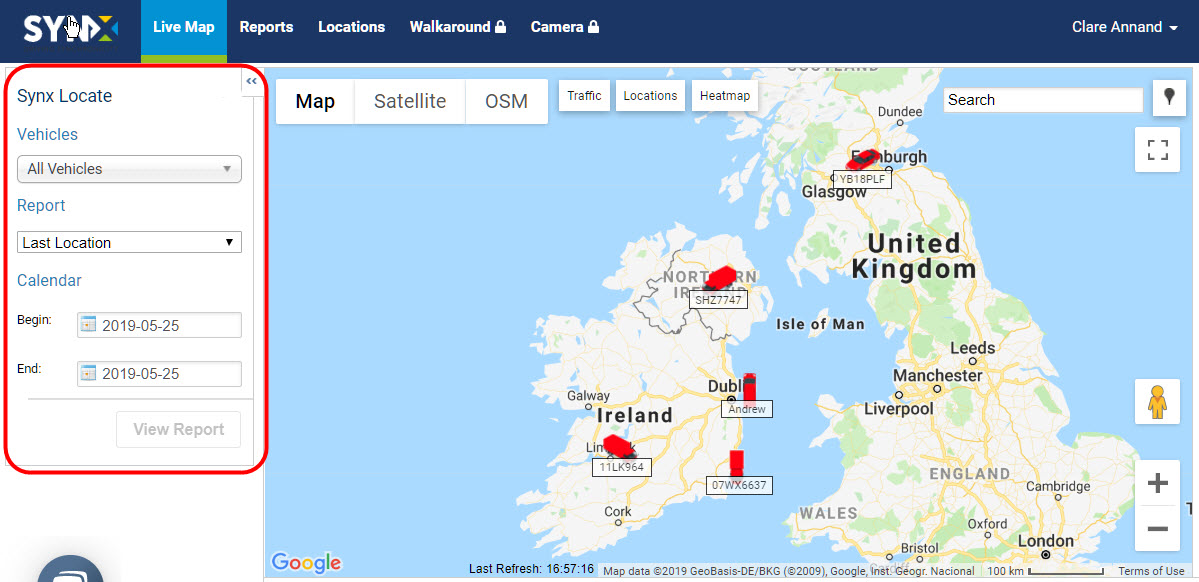Select the red vehicle marker 07WX6637

736,463
